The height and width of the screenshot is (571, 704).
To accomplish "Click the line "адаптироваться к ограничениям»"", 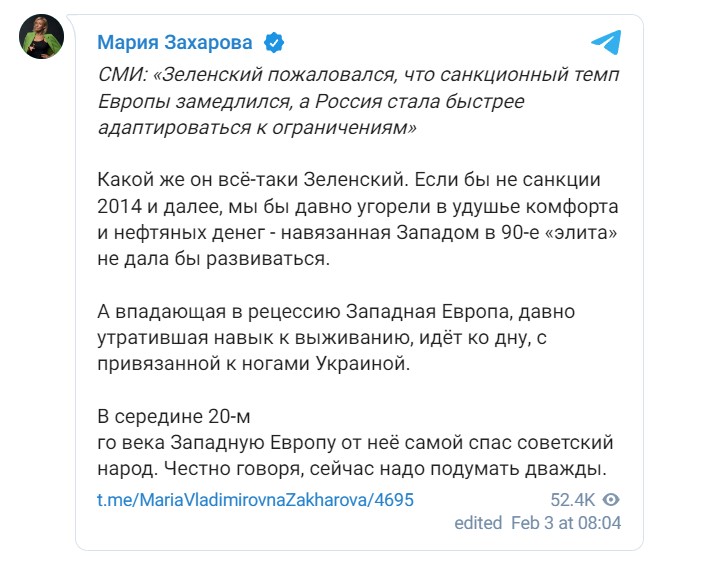I will [x=257, y=129].
